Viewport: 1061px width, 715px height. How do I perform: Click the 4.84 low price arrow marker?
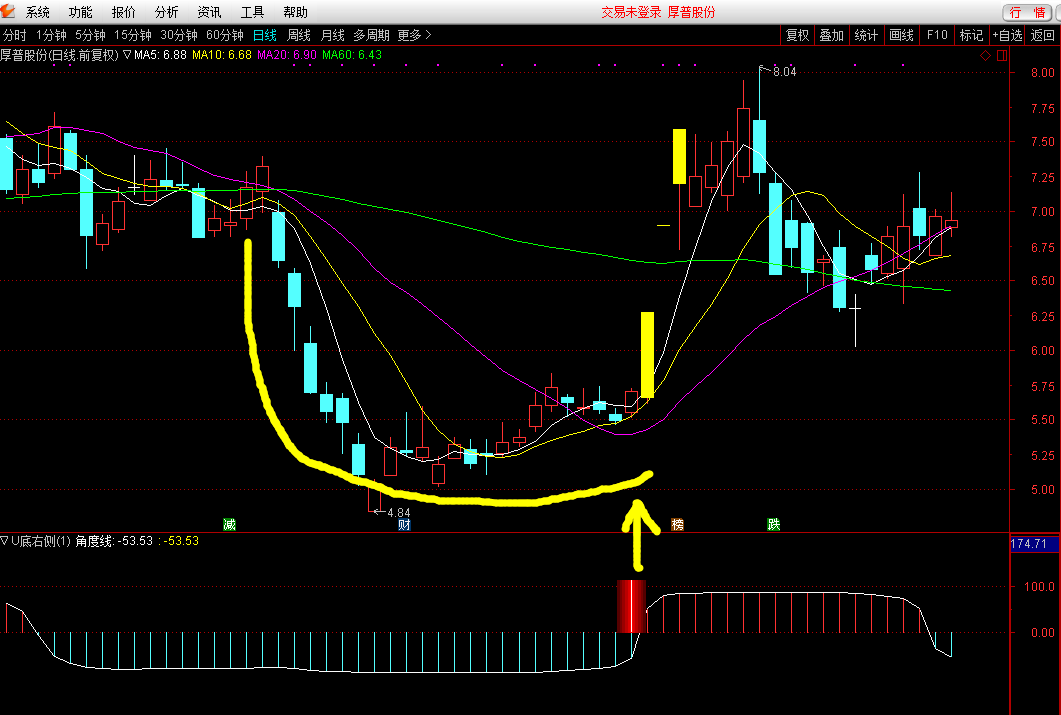392,512
